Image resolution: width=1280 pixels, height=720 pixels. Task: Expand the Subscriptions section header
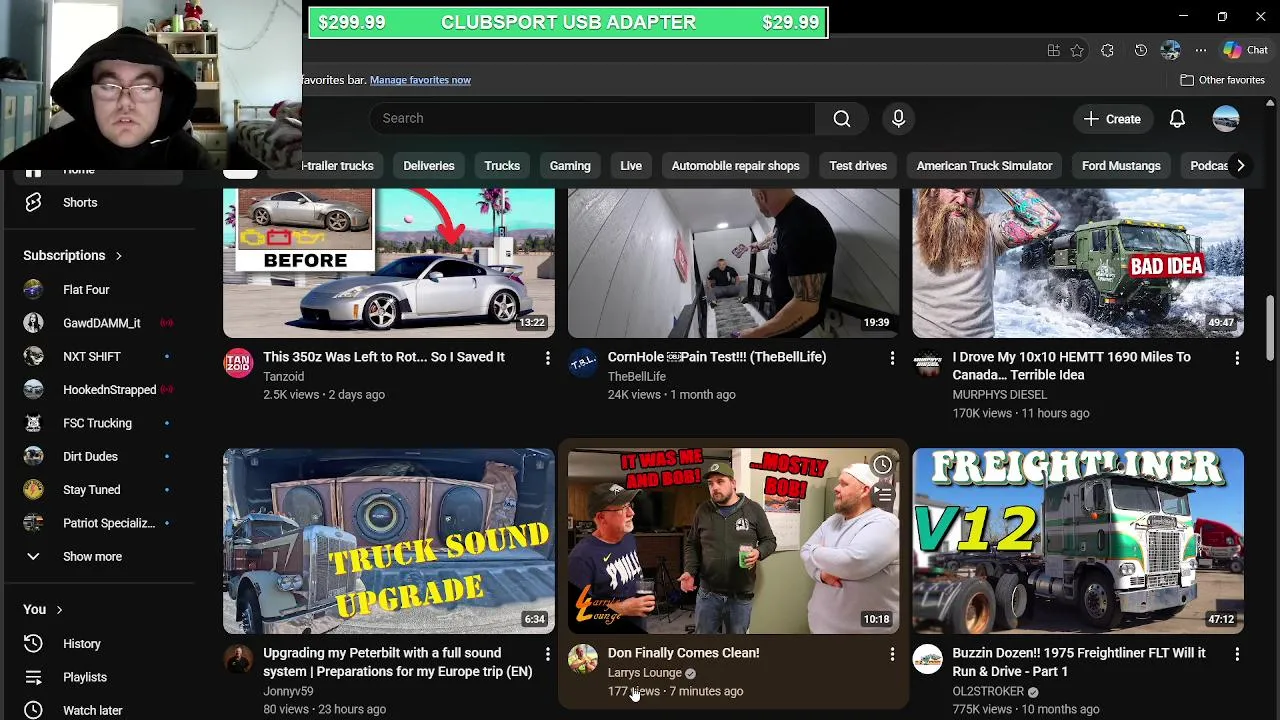coord(73,256)
